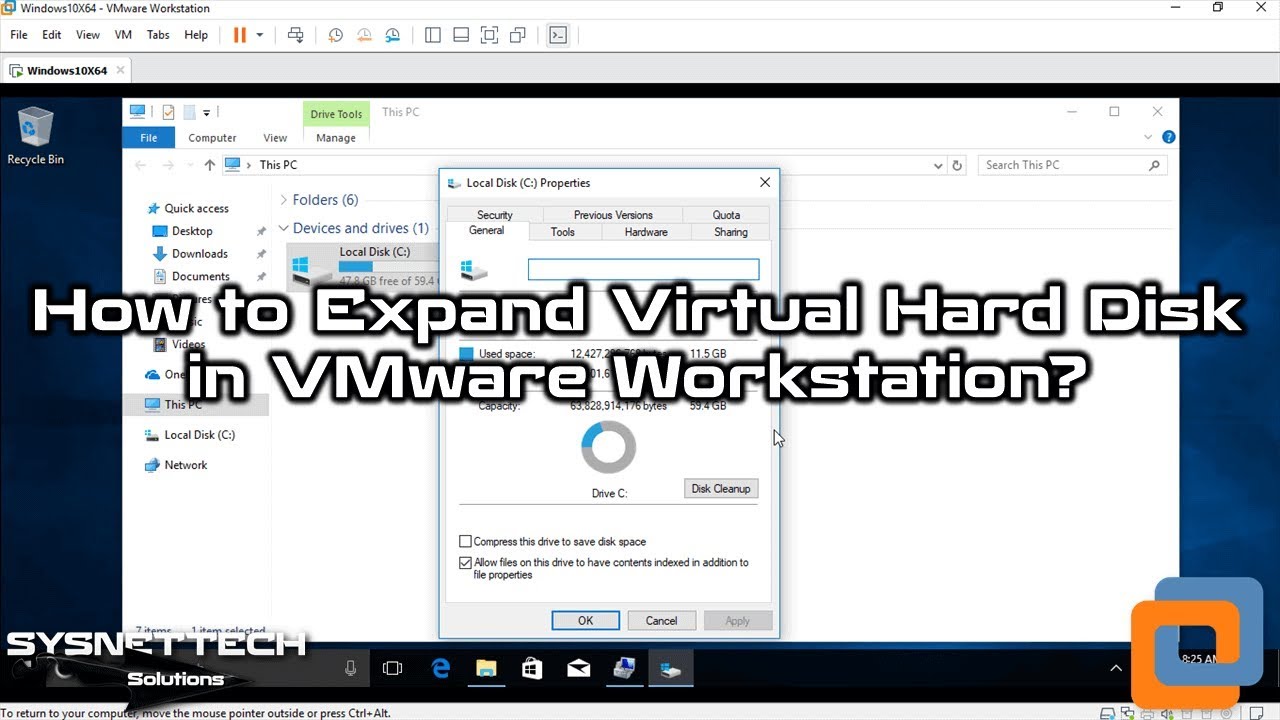The image size is (1280, 720).
Task: Open the VMware Tabs menu
Action: (x=158, y=34)
